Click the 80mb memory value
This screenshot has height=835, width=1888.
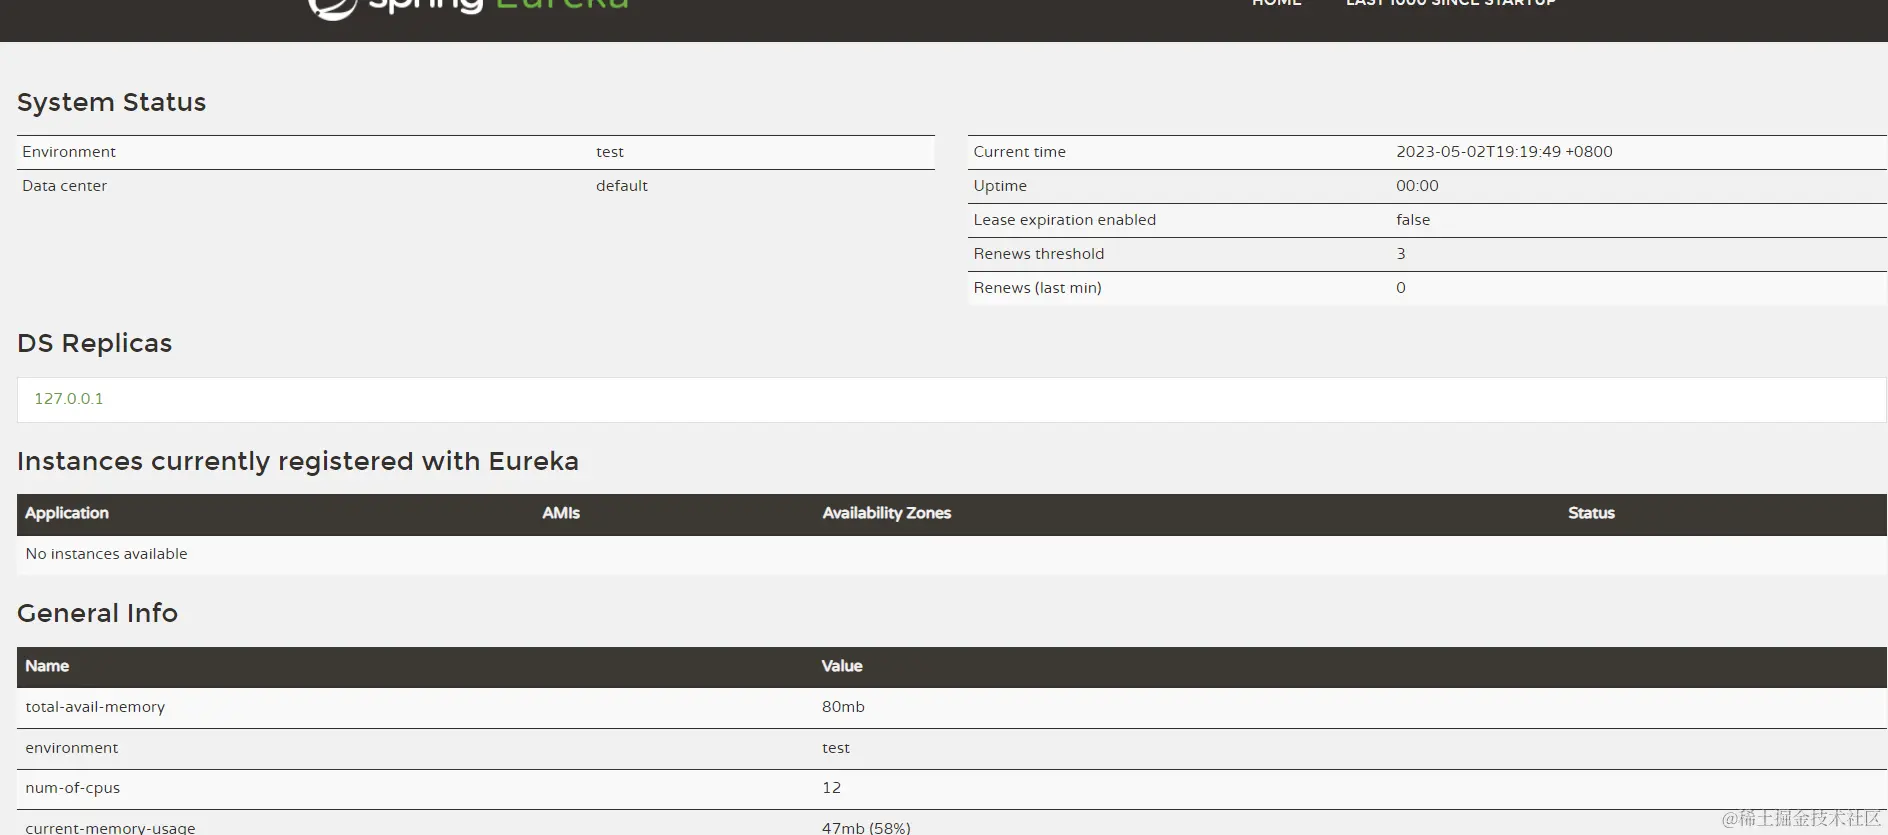(843, 707)
